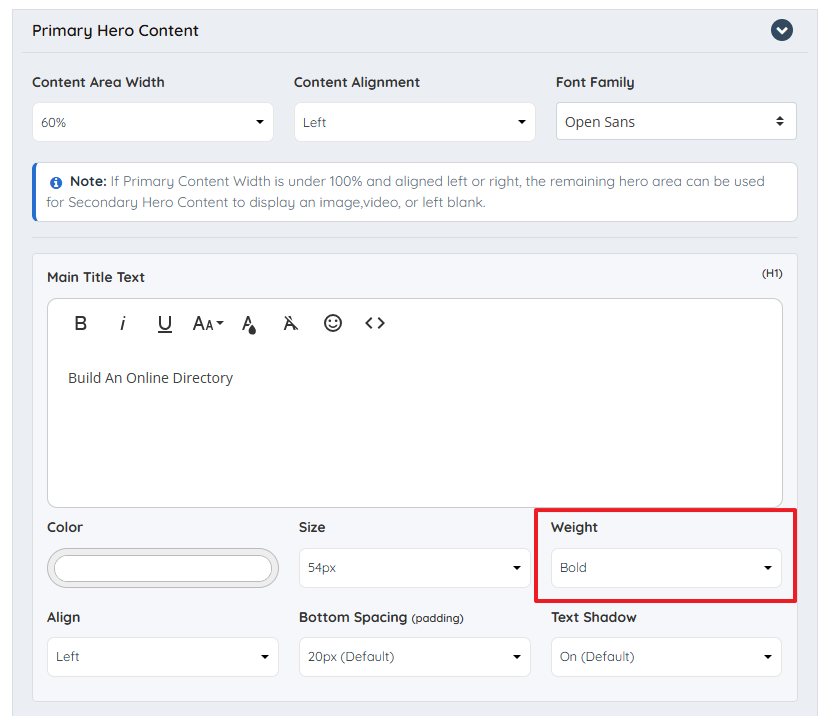Apply underline in Main Title editor

[165, 323]
